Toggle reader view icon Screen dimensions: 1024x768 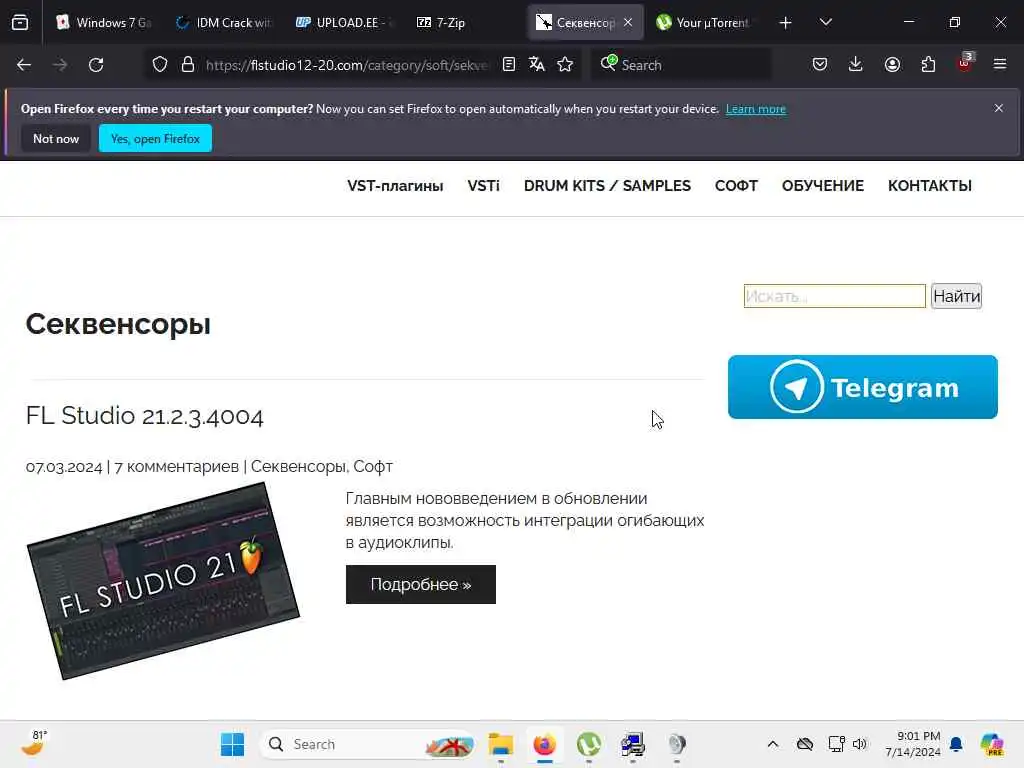tap(509, 65)
